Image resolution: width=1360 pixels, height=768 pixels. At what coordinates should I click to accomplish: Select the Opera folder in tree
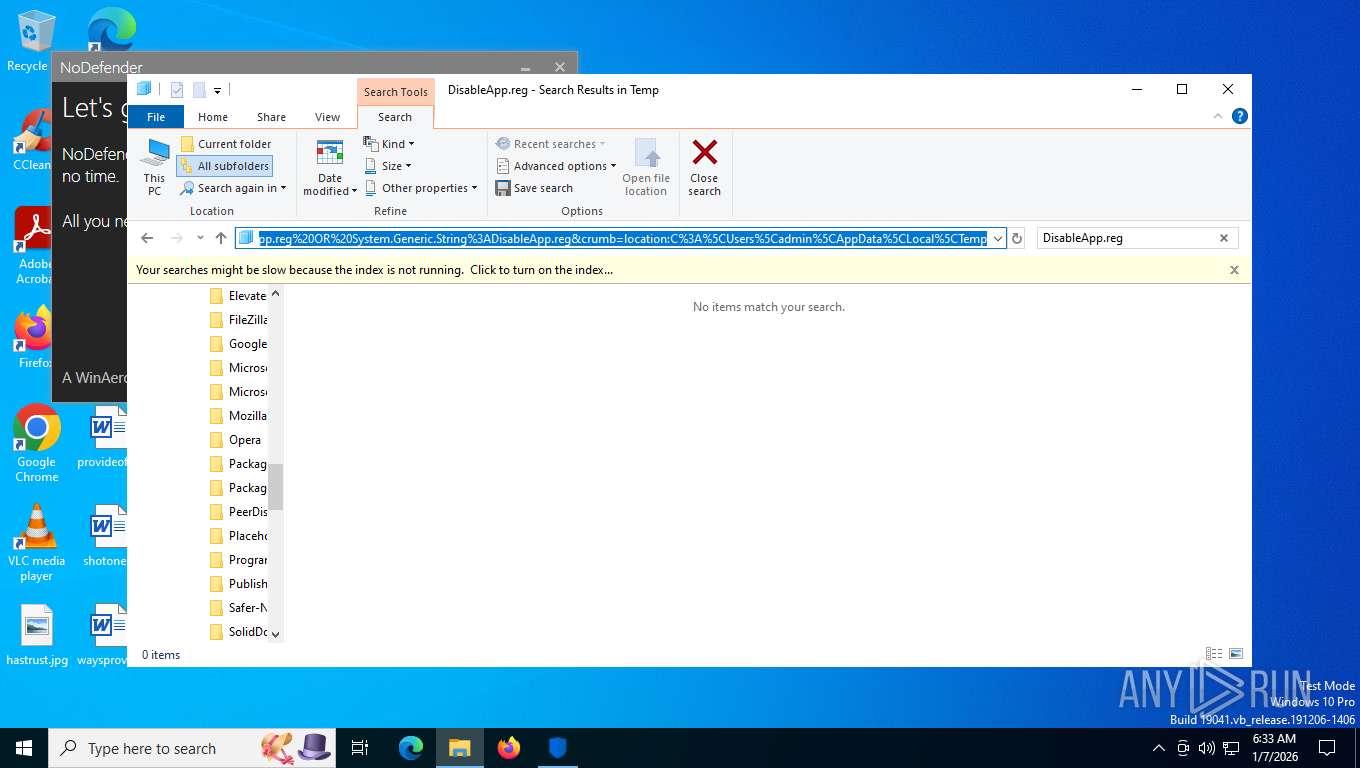point(236,440)
